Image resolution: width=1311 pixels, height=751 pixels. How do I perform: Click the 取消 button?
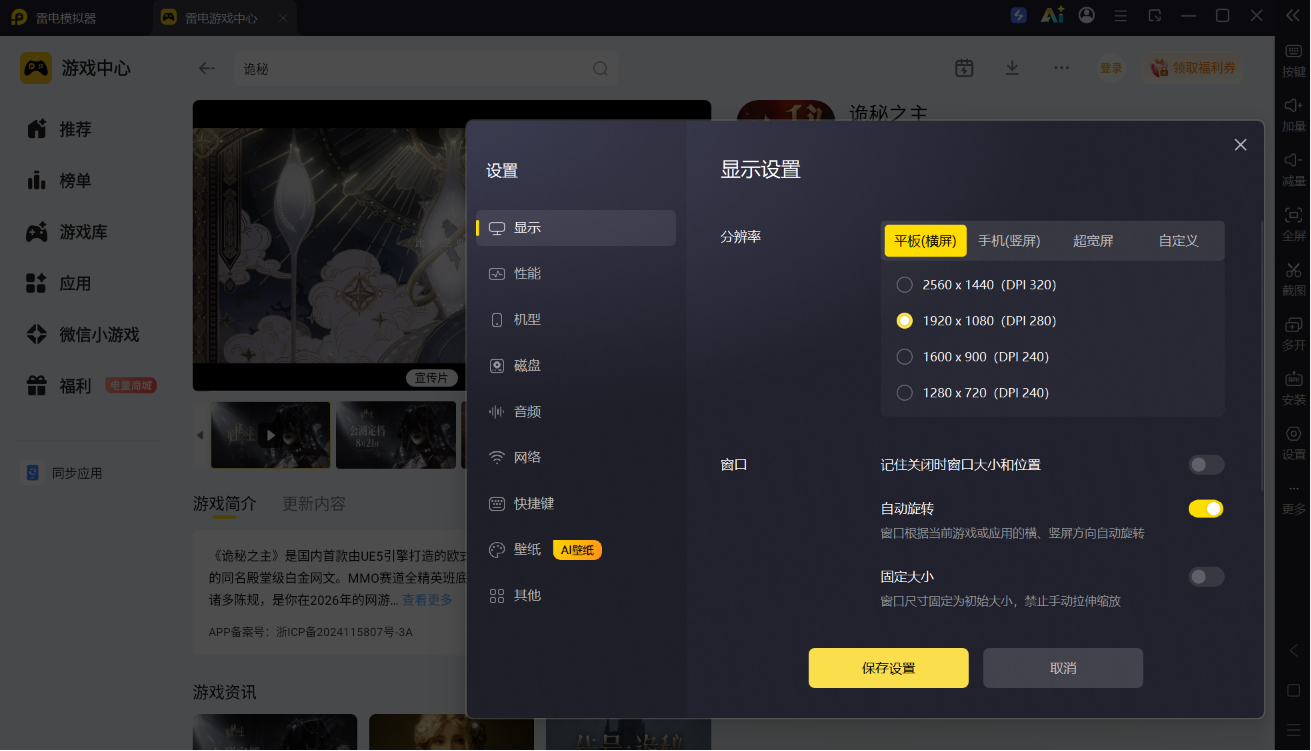[x=1063, y=668]
